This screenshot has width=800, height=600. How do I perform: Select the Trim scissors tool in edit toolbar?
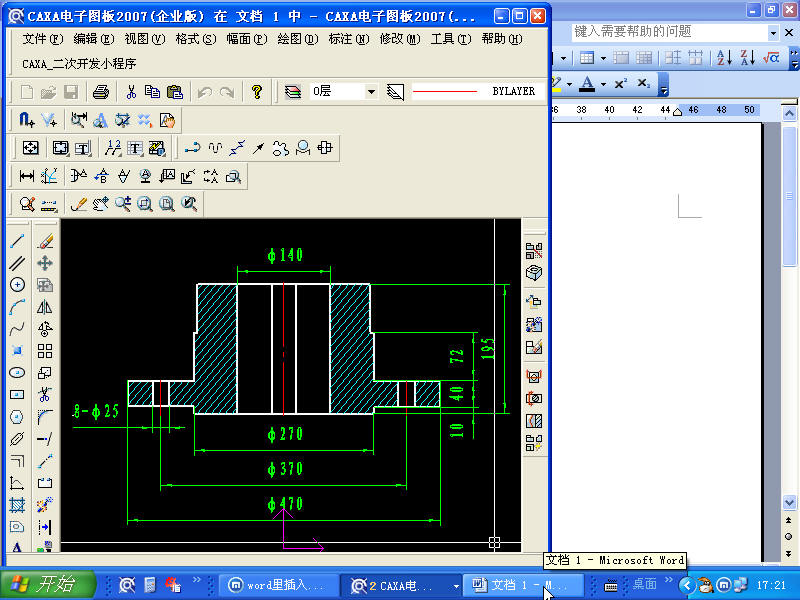(x=45, y=395)
